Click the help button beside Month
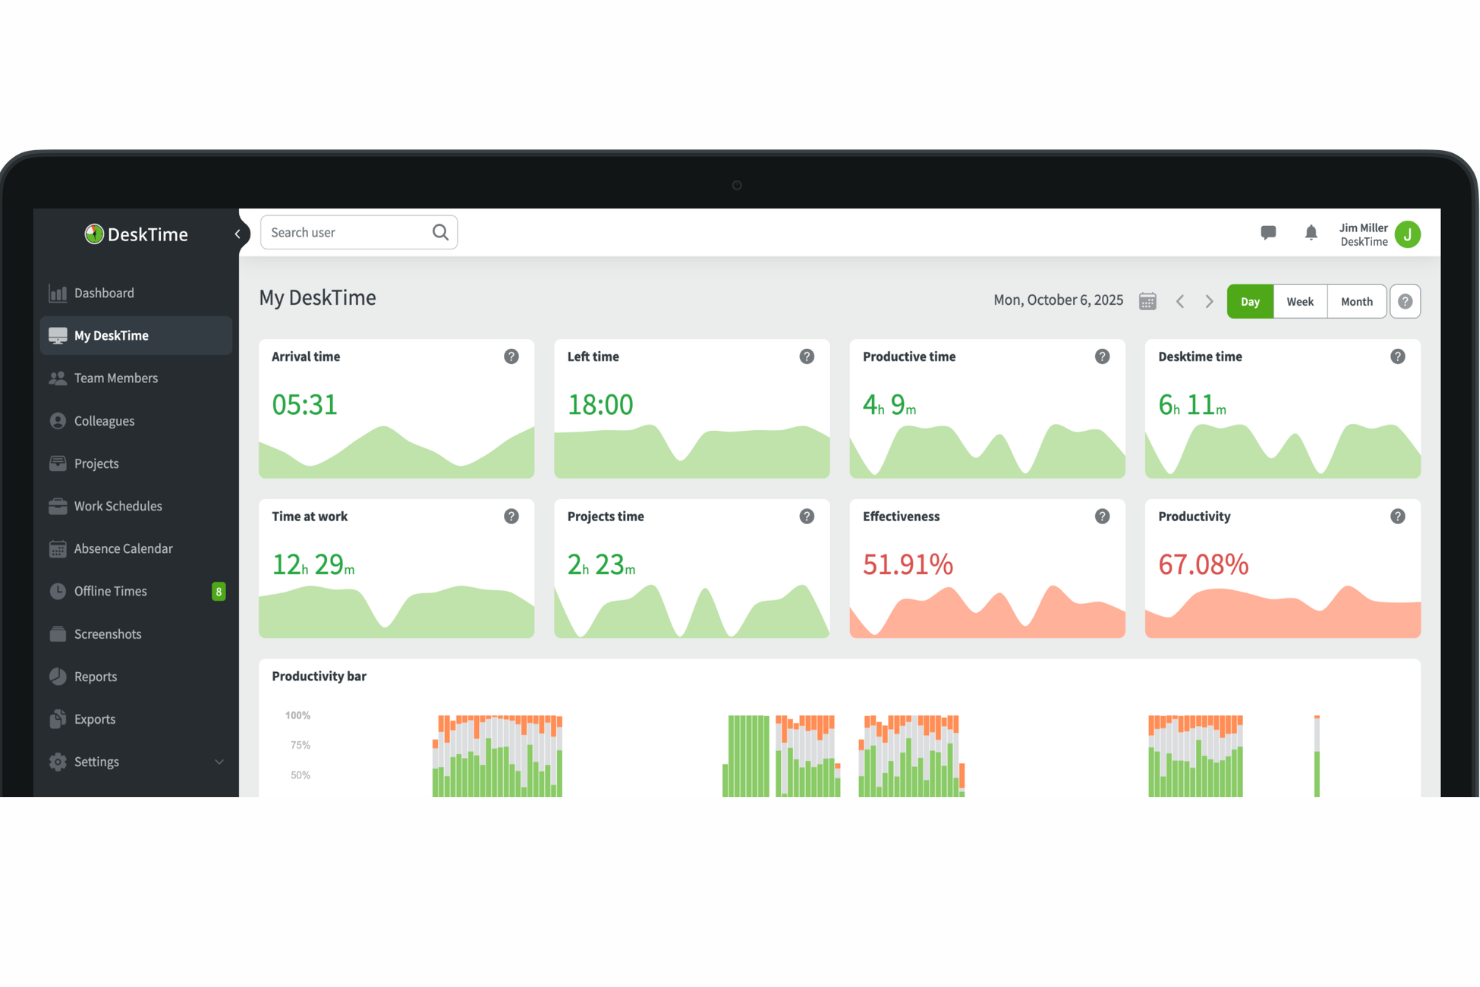This screenshot has width=1480, height=987. click(x=1405, y=302)
